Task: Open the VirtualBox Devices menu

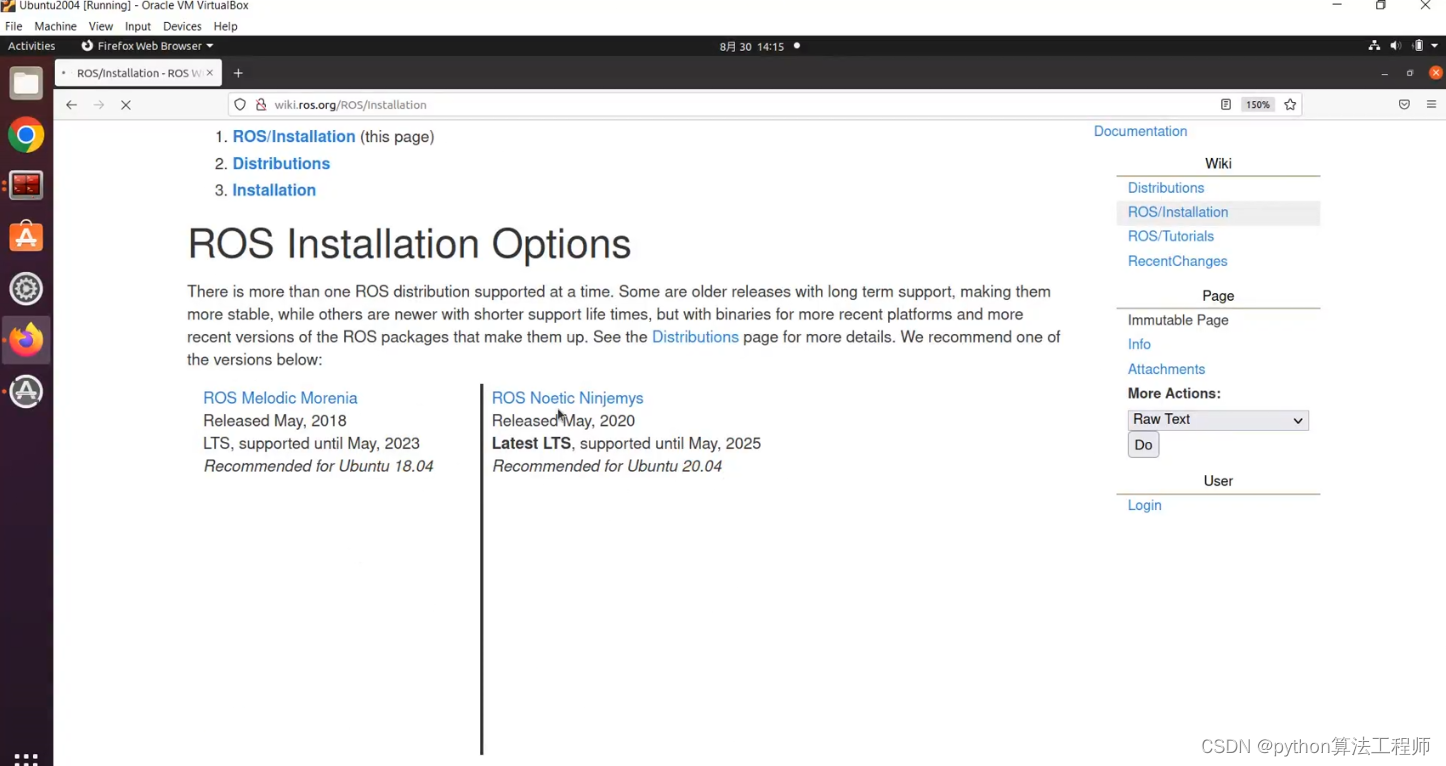Action: tap(182, 26)
